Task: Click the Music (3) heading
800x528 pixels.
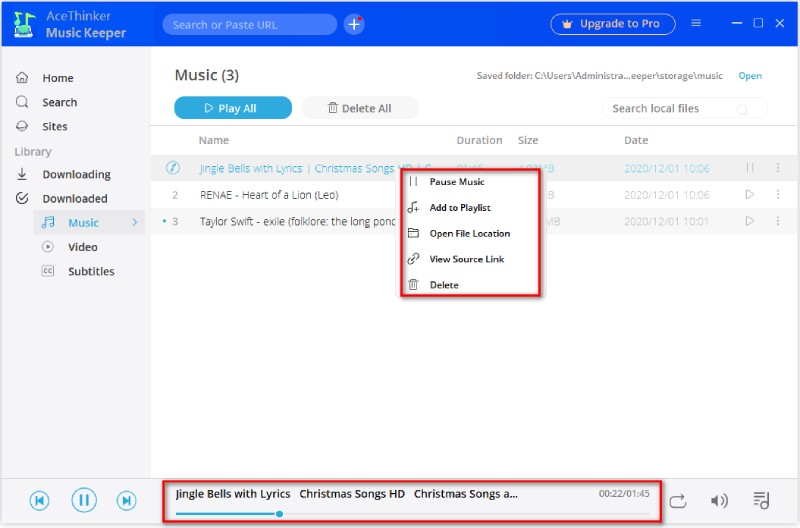Action: [x=207, y=76]
